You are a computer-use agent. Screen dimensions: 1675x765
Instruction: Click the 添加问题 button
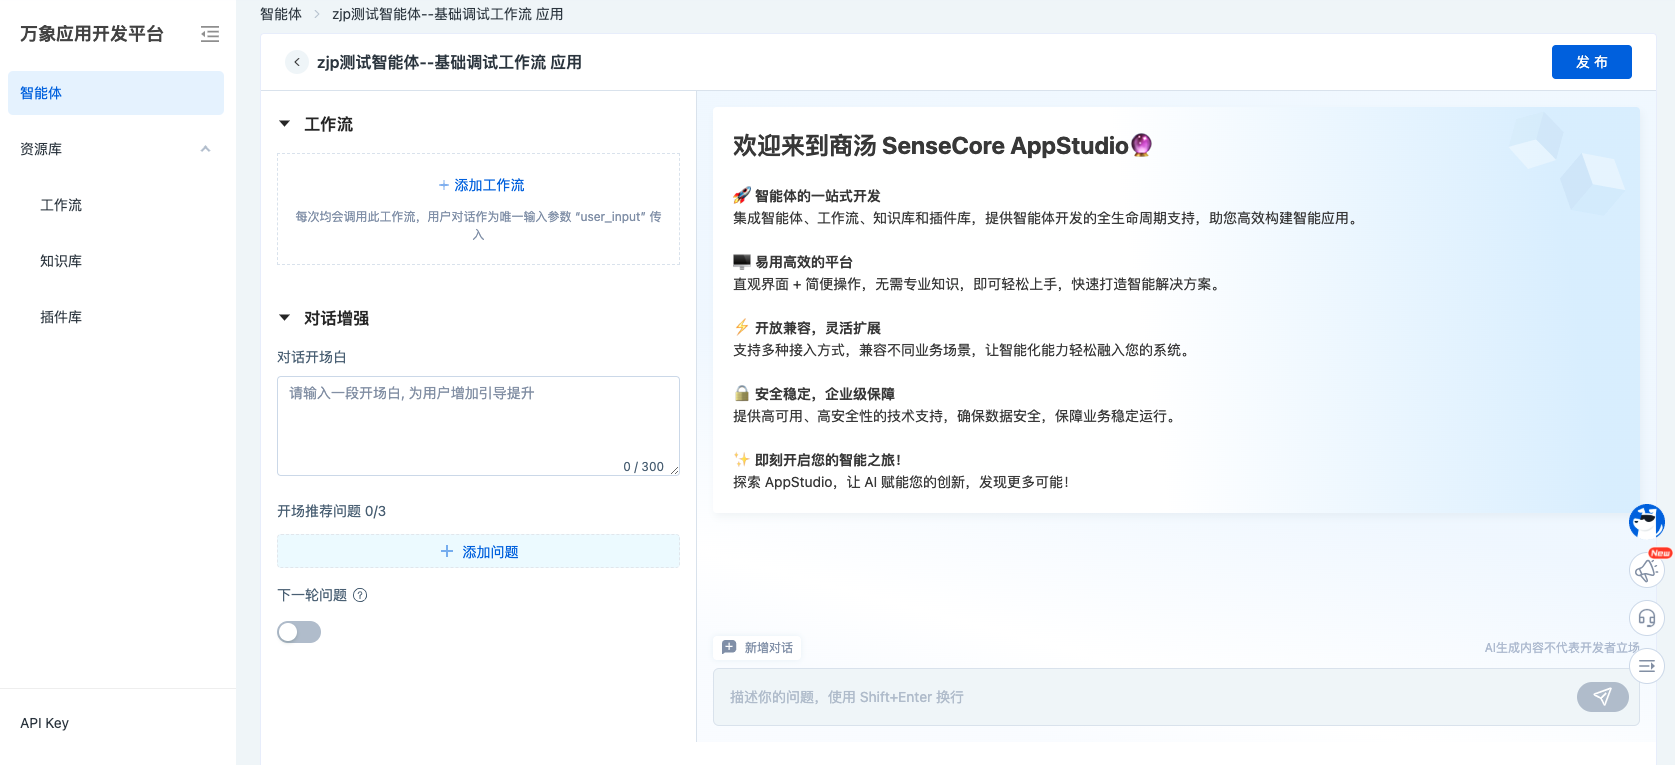[x=478, y=551]
